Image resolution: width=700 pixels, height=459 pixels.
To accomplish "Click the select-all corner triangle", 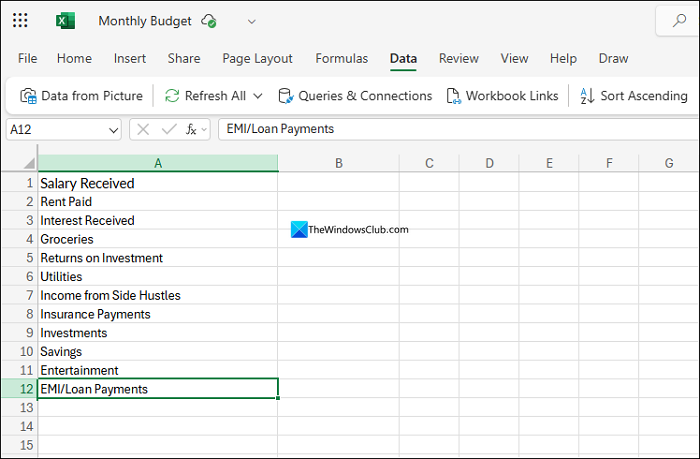I will (x=29, y=163).
